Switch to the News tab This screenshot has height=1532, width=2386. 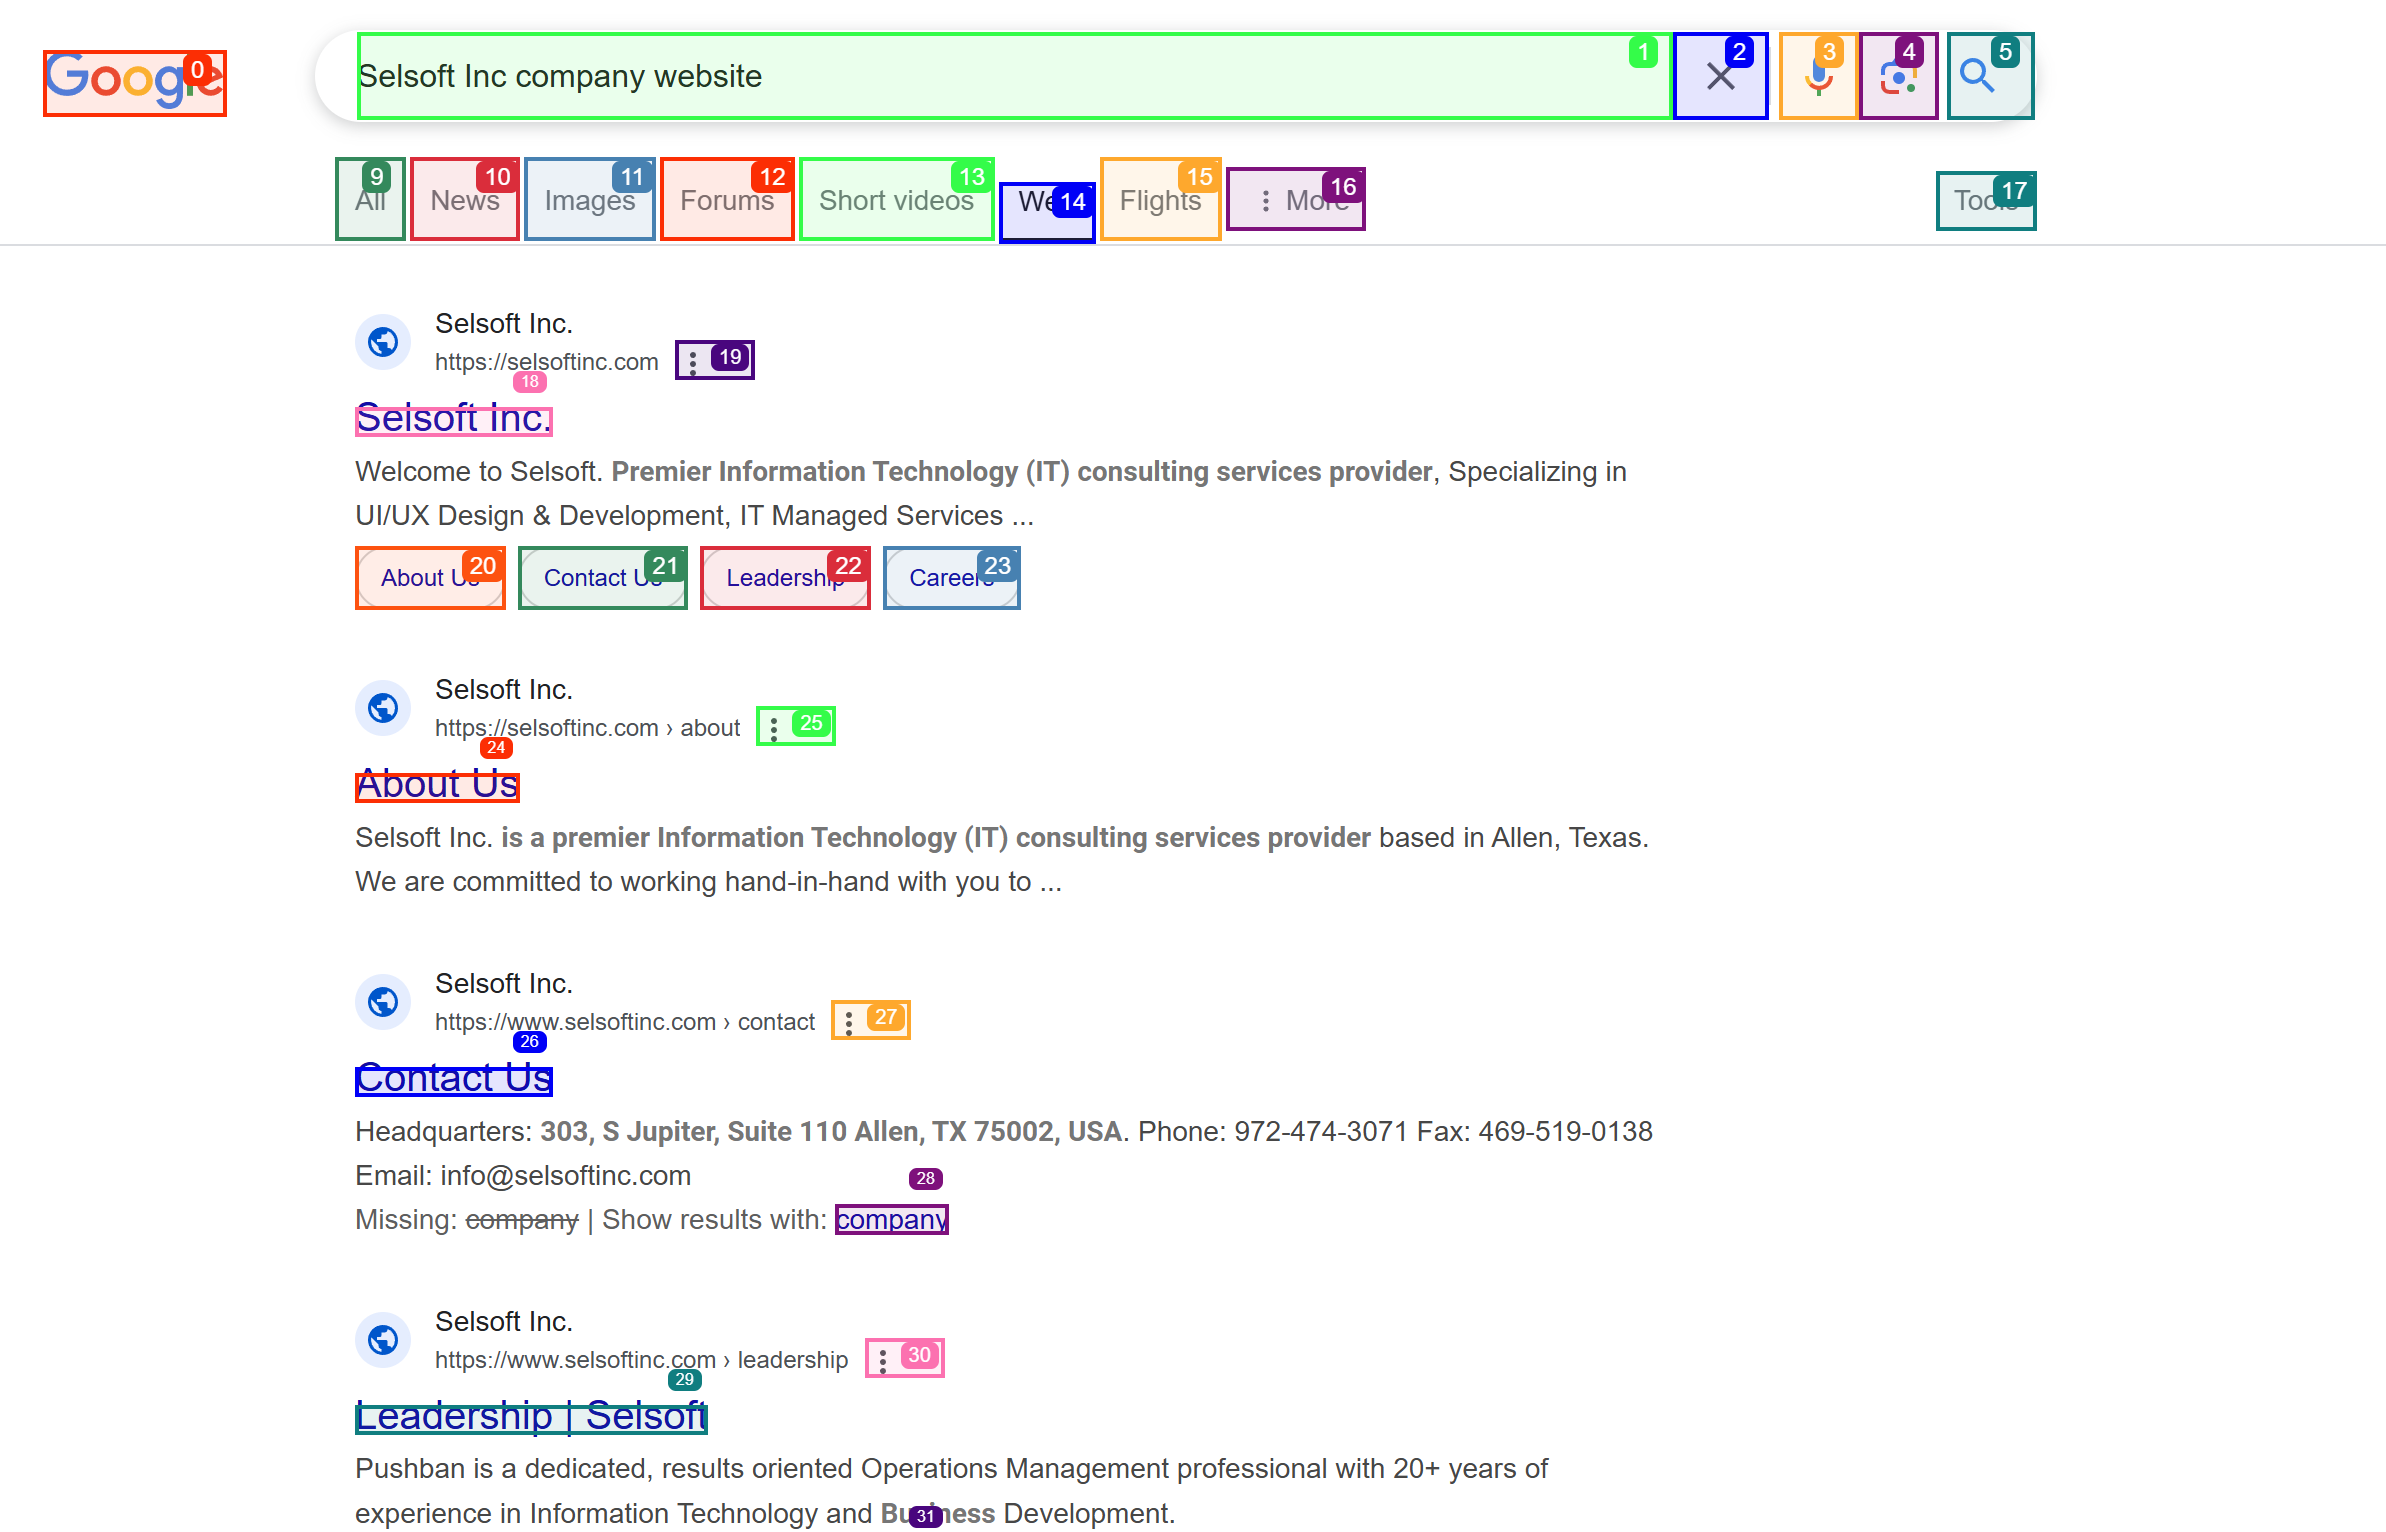pyautogui.click(x=464, y=200)
